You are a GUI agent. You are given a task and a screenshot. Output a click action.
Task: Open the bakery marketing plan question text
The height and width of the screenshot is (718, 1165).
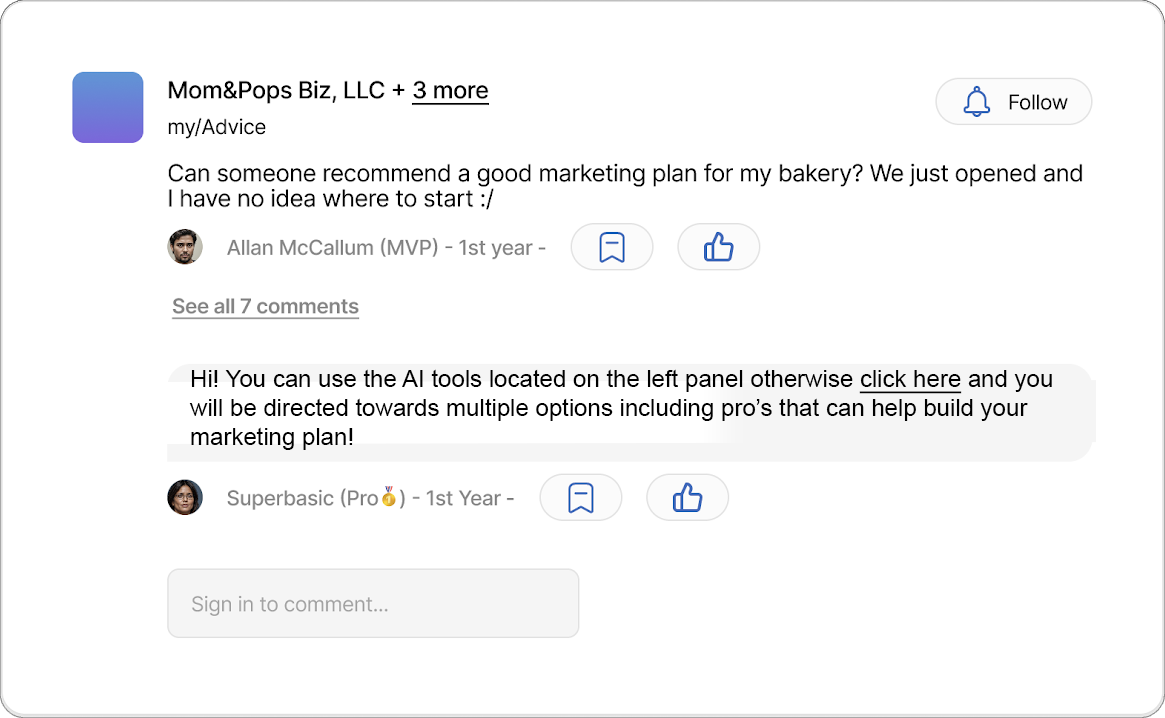click(625, 186)
